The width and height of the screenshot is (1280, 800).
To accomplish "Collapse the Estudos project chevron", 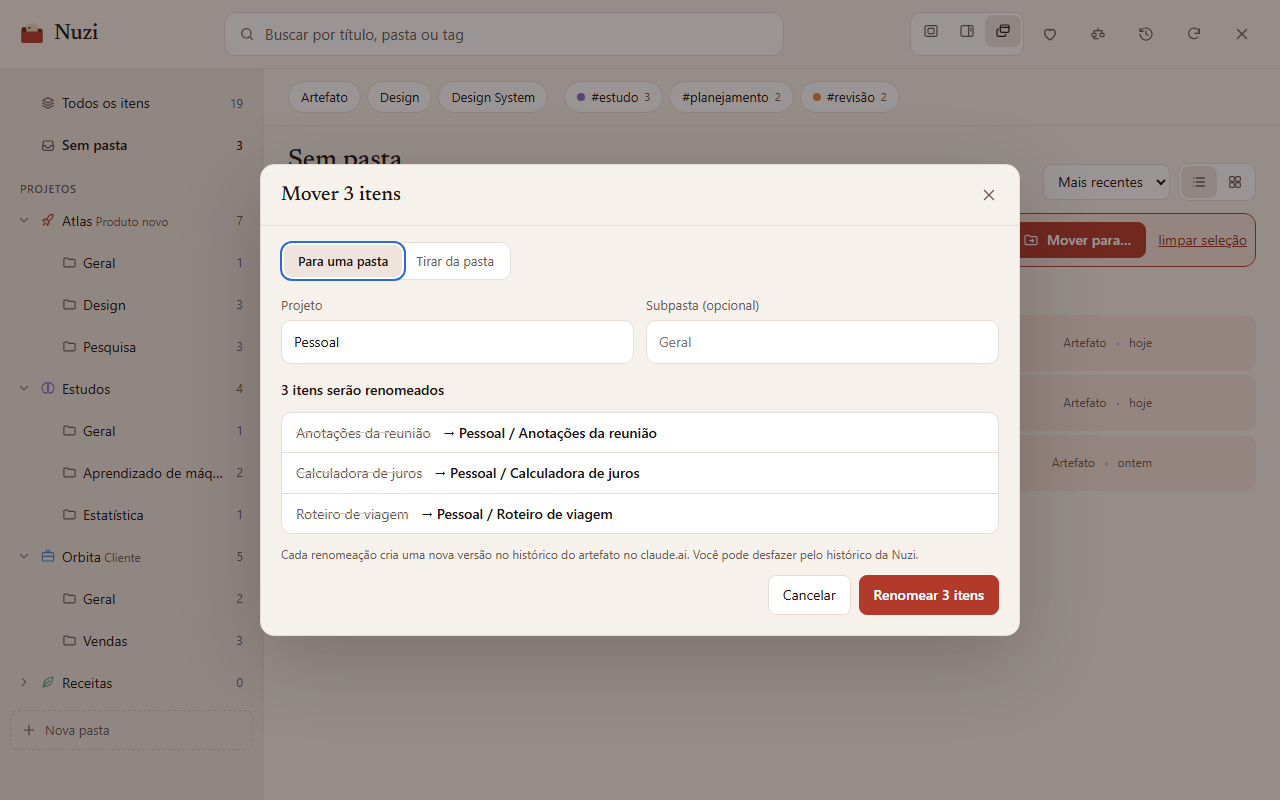I will pyautogui.click(x=24, y=389).
